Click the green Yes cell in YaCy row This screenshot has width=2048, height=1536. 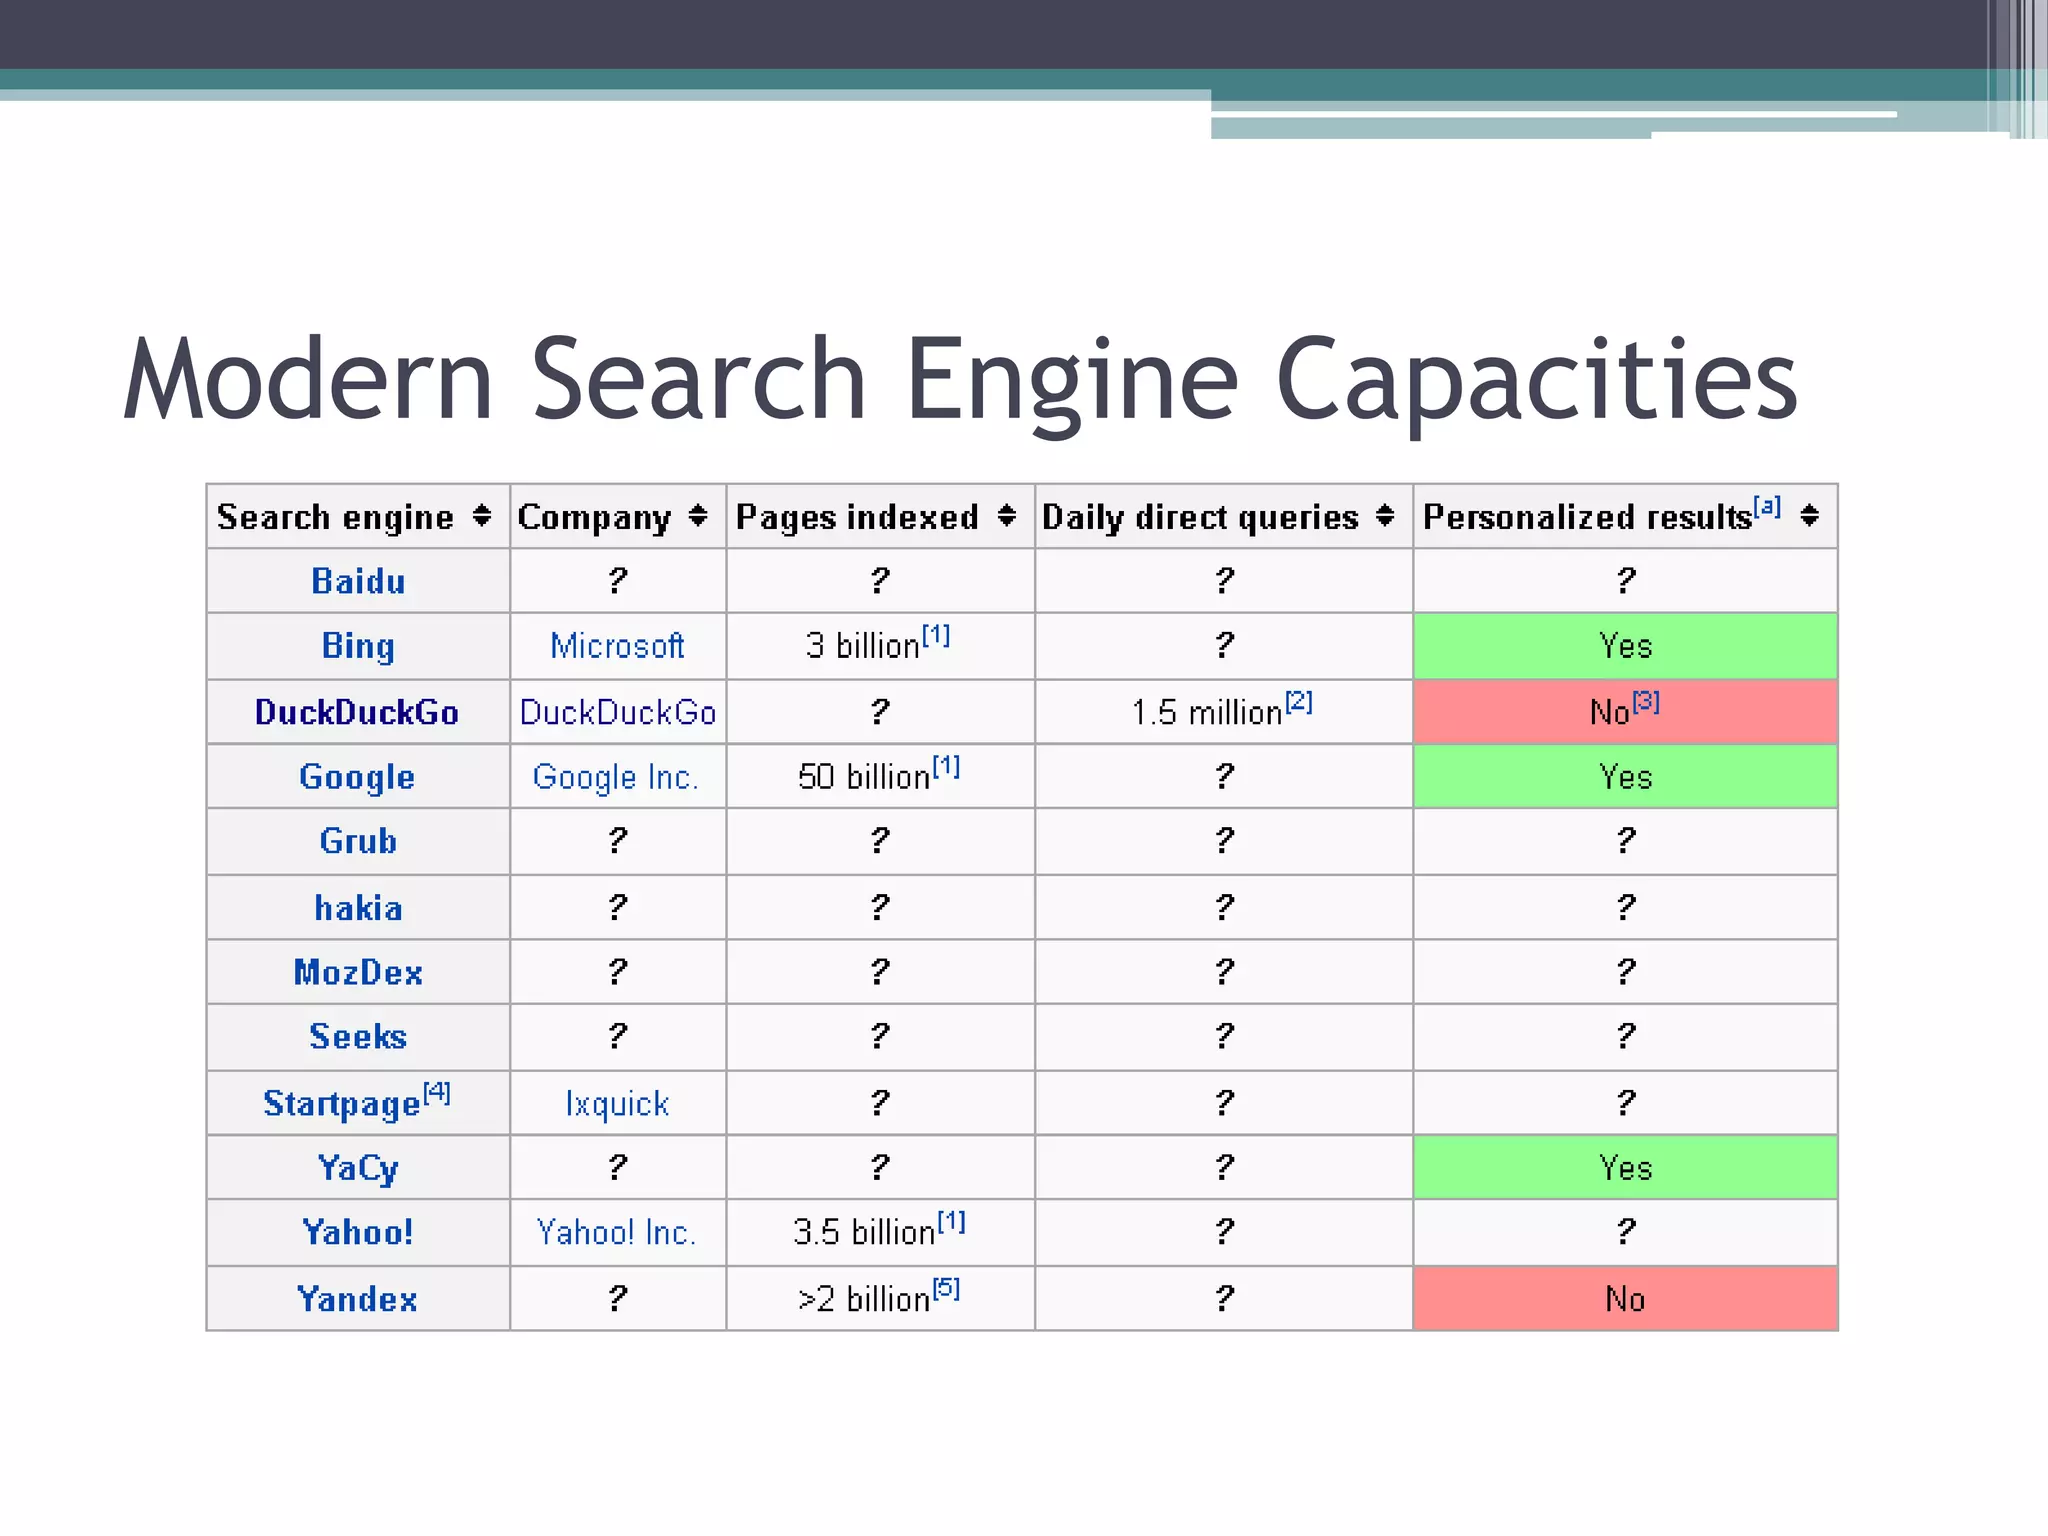tap(1625, 1168)
